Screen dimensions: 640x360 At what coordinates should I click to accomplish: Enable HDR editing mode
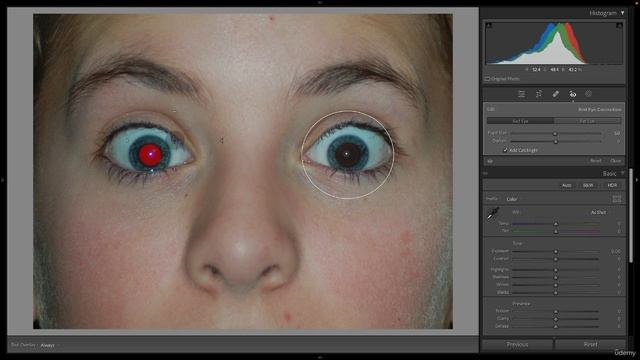[612, 185]
